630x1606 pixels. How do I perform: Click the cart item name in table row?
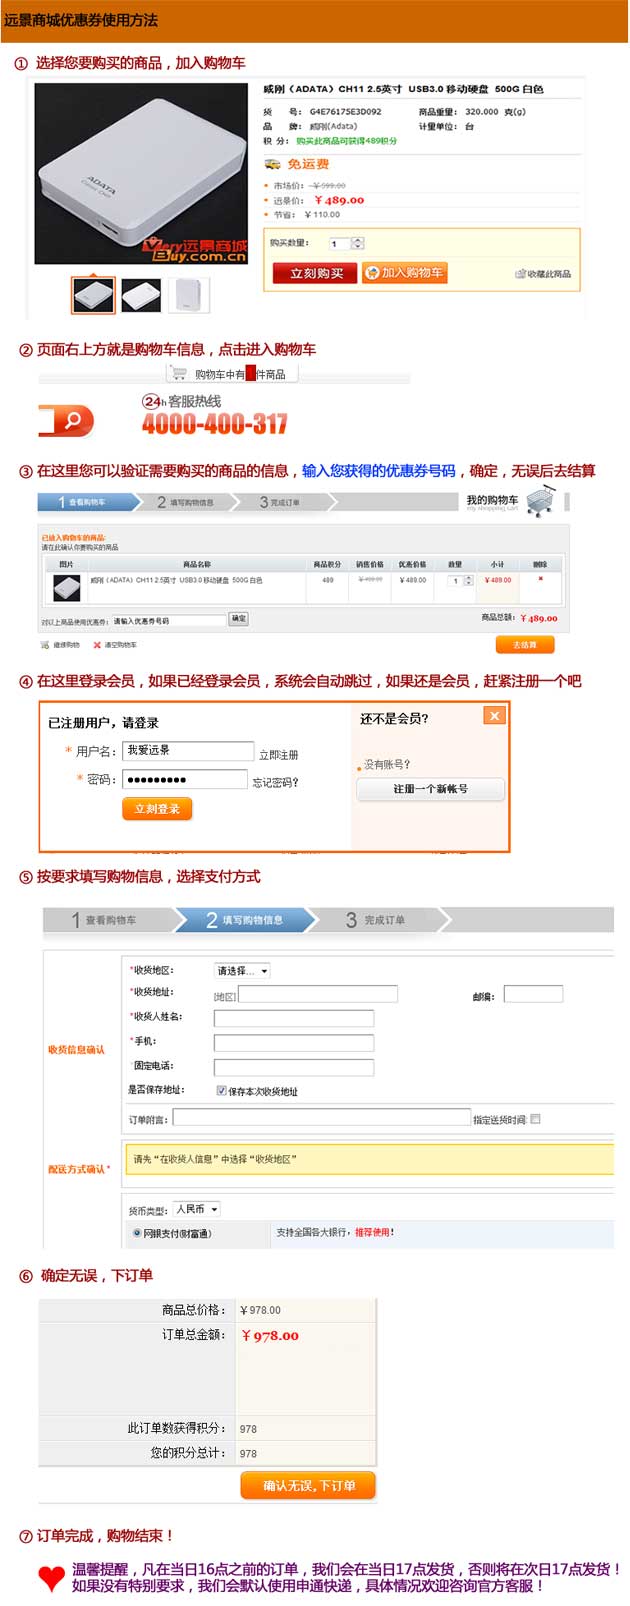point(176,580)
